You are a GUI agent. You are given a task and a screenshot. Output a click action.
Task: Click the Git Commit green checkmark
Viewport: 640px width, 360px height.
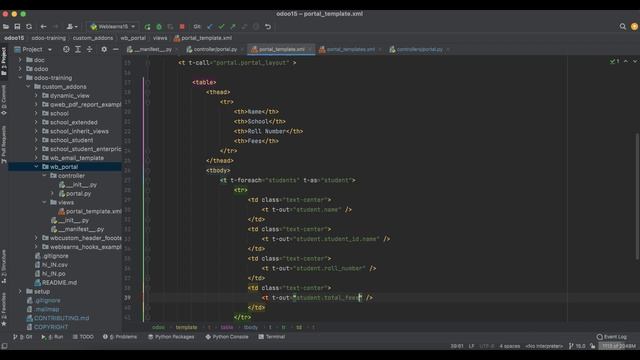(x=221, y=27)
